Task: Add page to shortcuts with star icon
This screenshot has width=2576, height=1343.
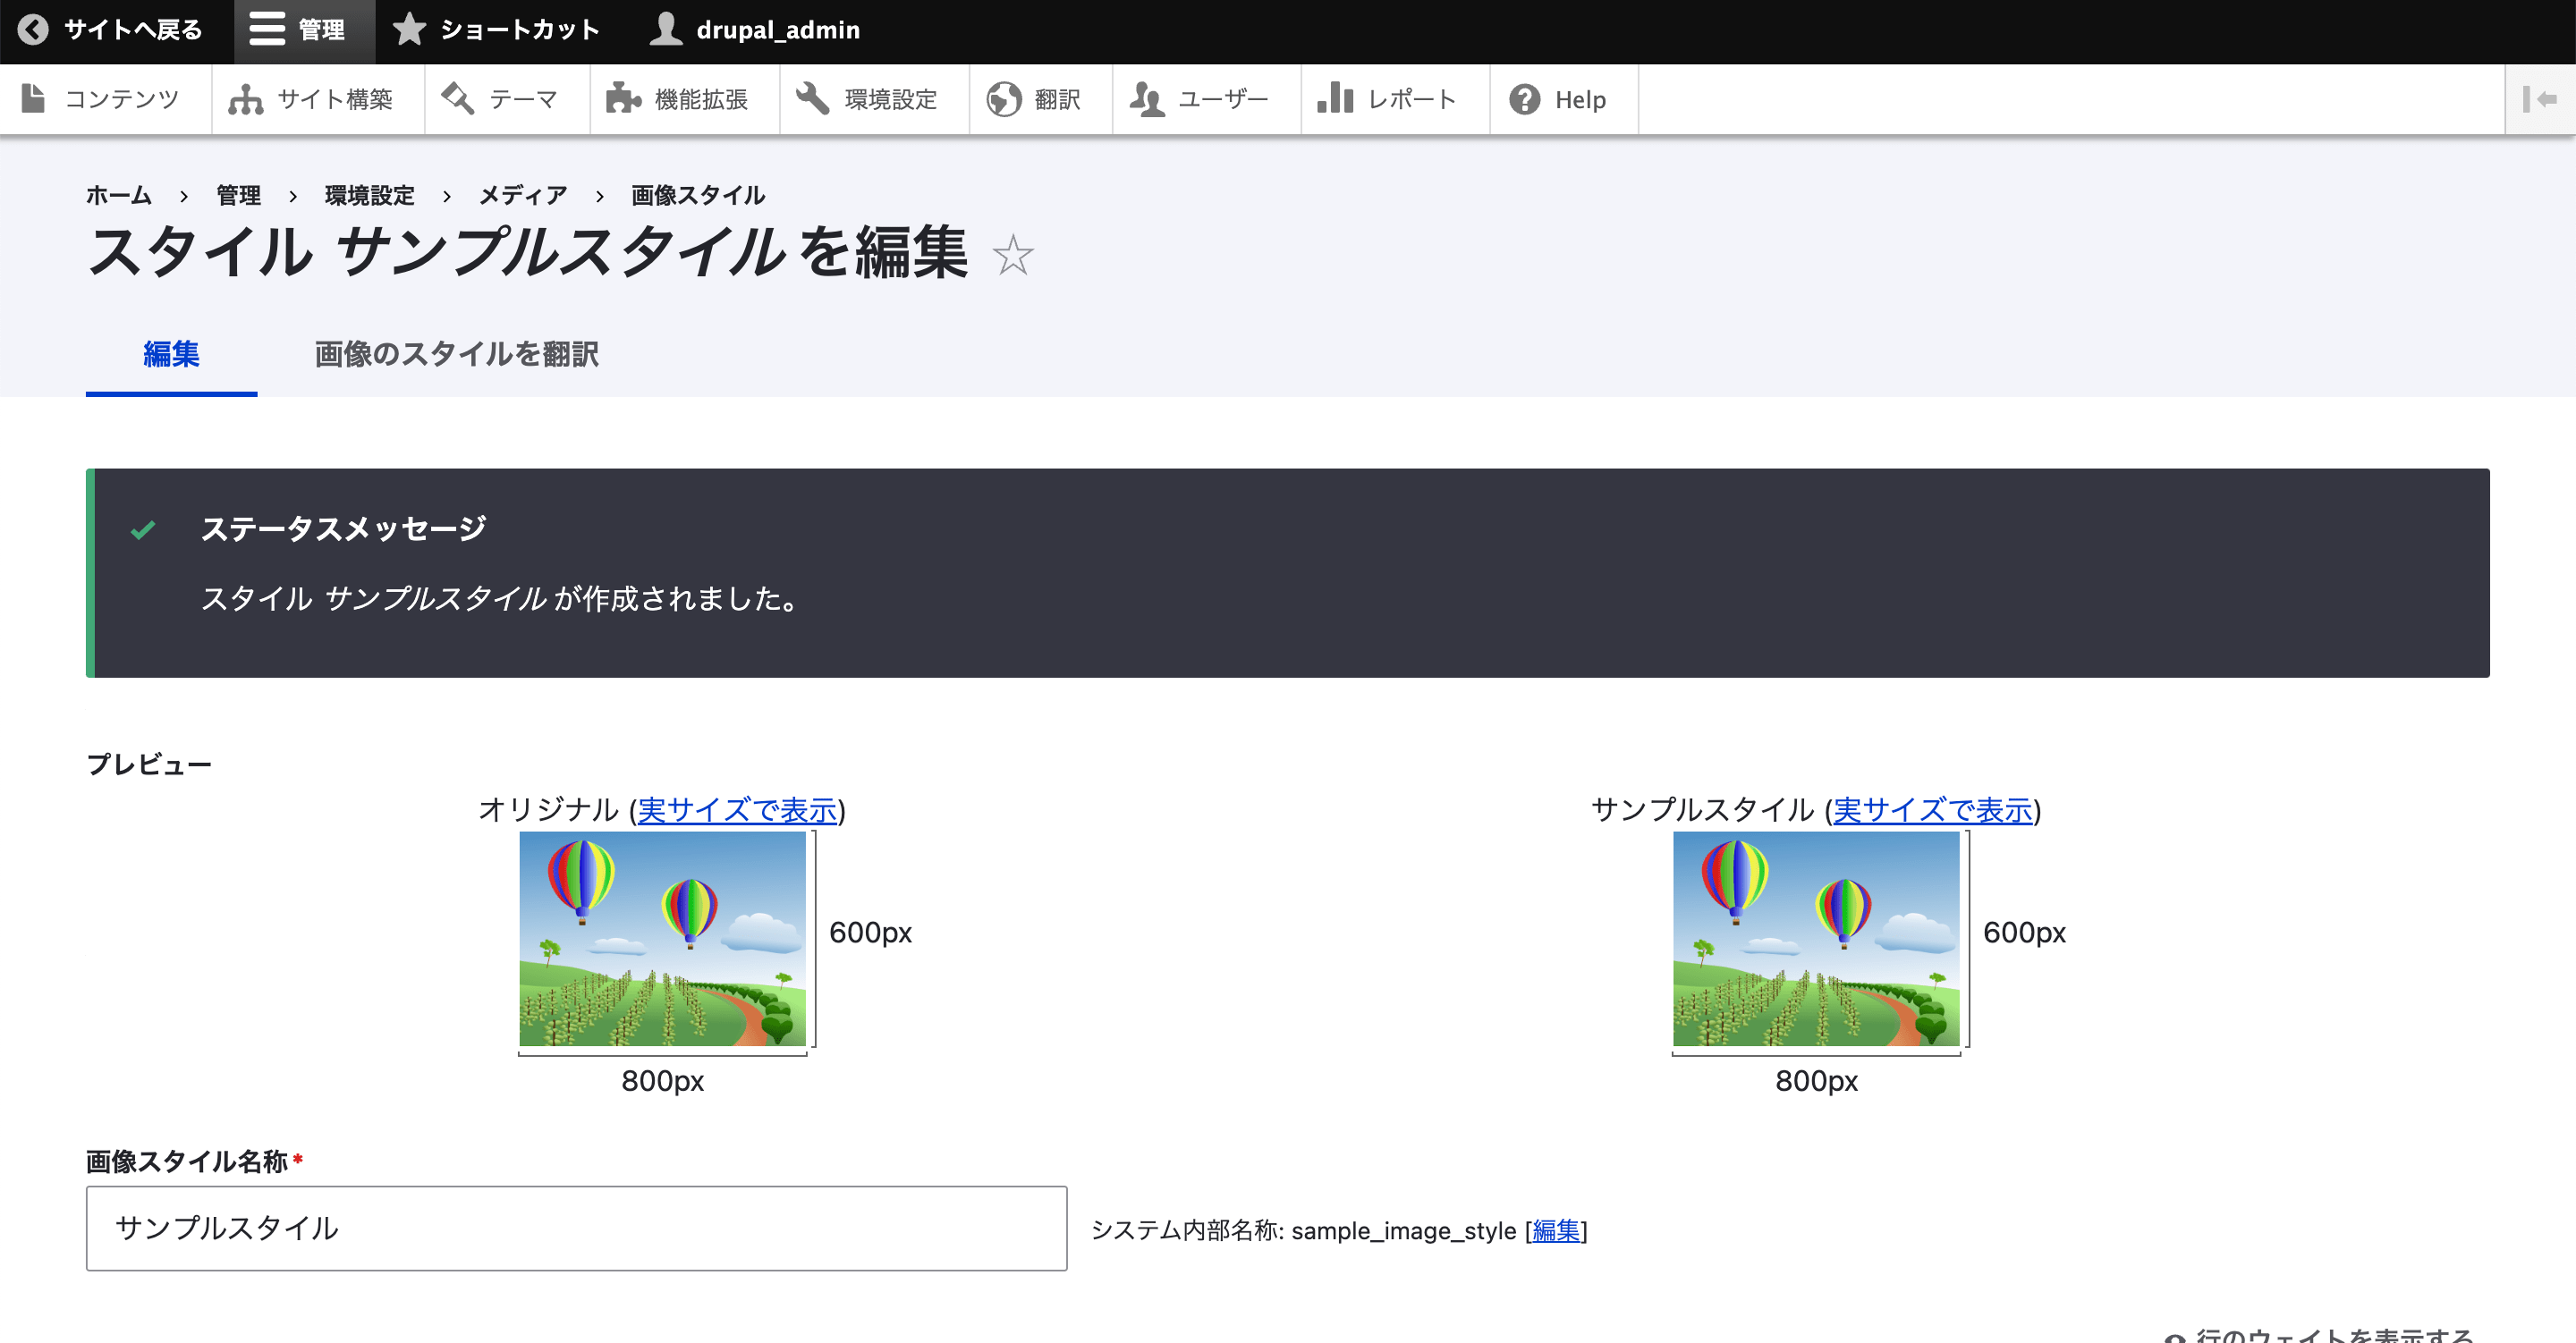Action: tap(1013, 255)
